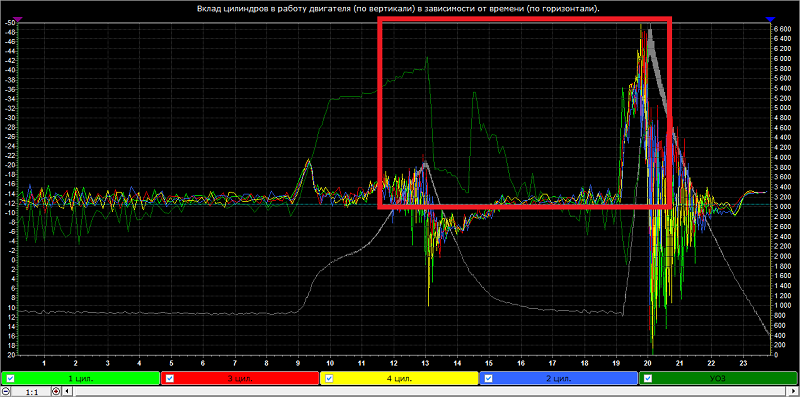The image size is (800, 397).
Task: Click the blue 2 цил. legend bar
Action: (559, 378)
